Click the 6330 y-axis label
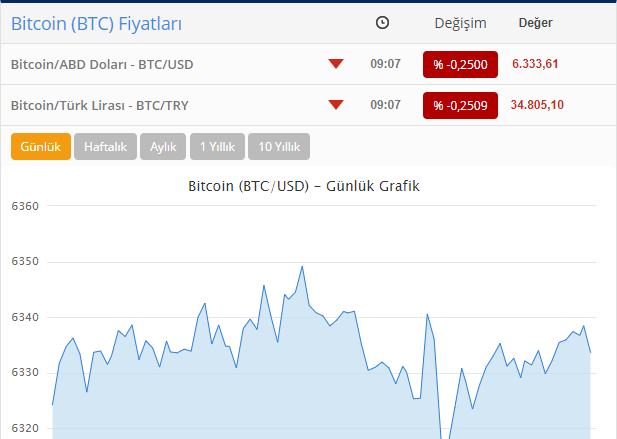This screenshot has width=617, height=439. pyautogui.click(x=25, y=372)
